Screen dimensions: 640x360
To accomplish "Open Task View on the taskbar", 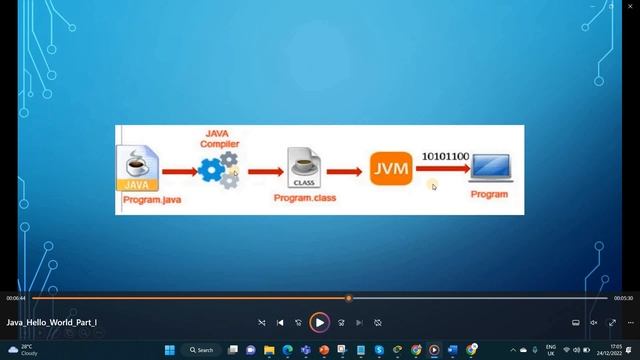I will tap(233, 350).
